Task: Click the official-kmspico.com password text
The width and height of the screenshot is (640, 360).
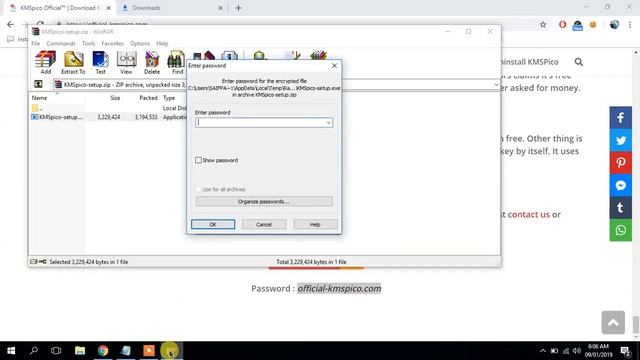Action: (339, 289)
